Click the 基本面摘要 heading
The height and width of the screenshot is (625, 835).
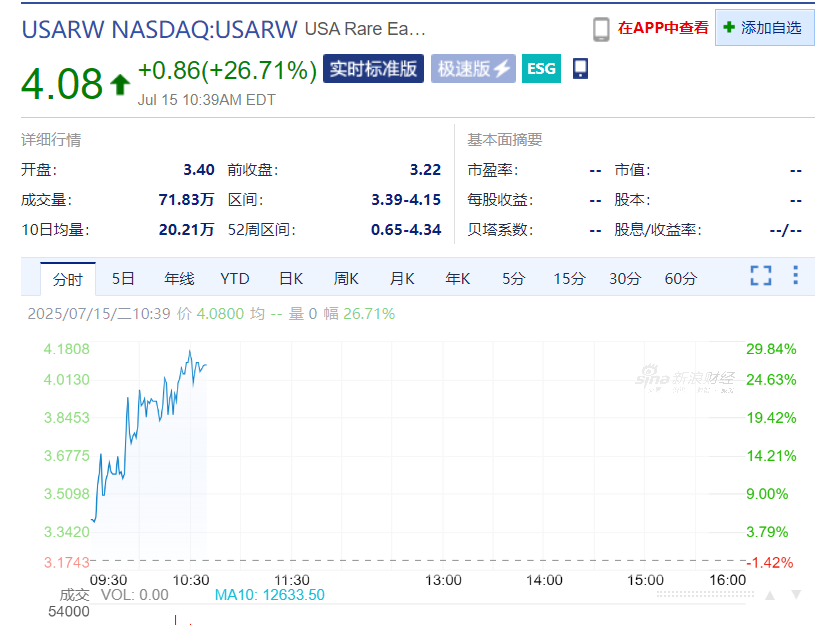505,140
